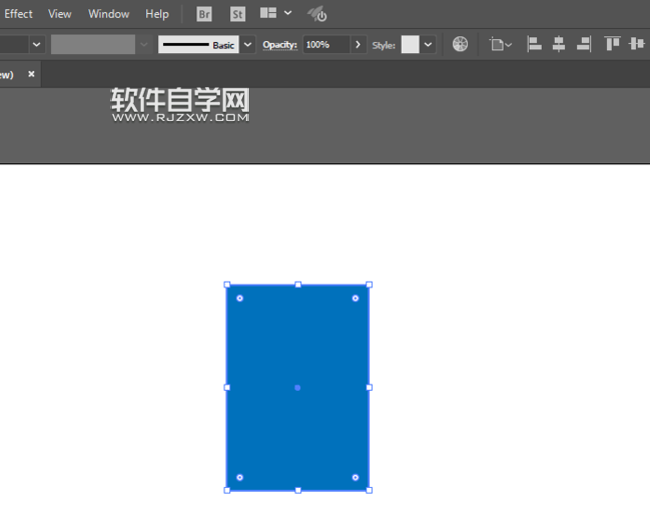Click the bottom-left live corner widget
This screenshot has height=529, width=650.
[x=240, y=478]
